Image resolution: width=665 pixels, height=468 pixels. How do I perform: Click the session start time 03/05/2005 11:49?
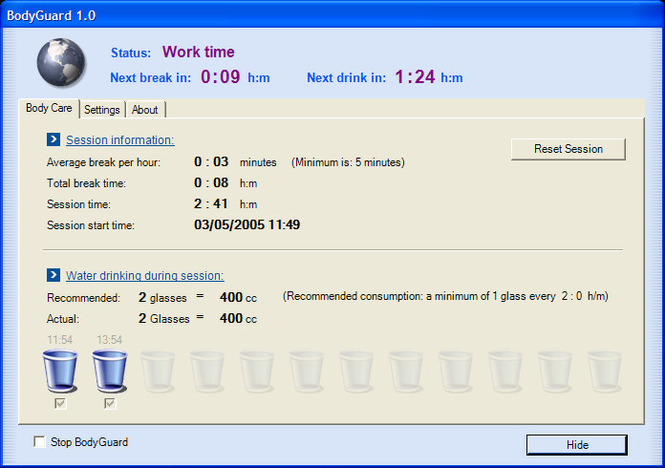point(247,224)
